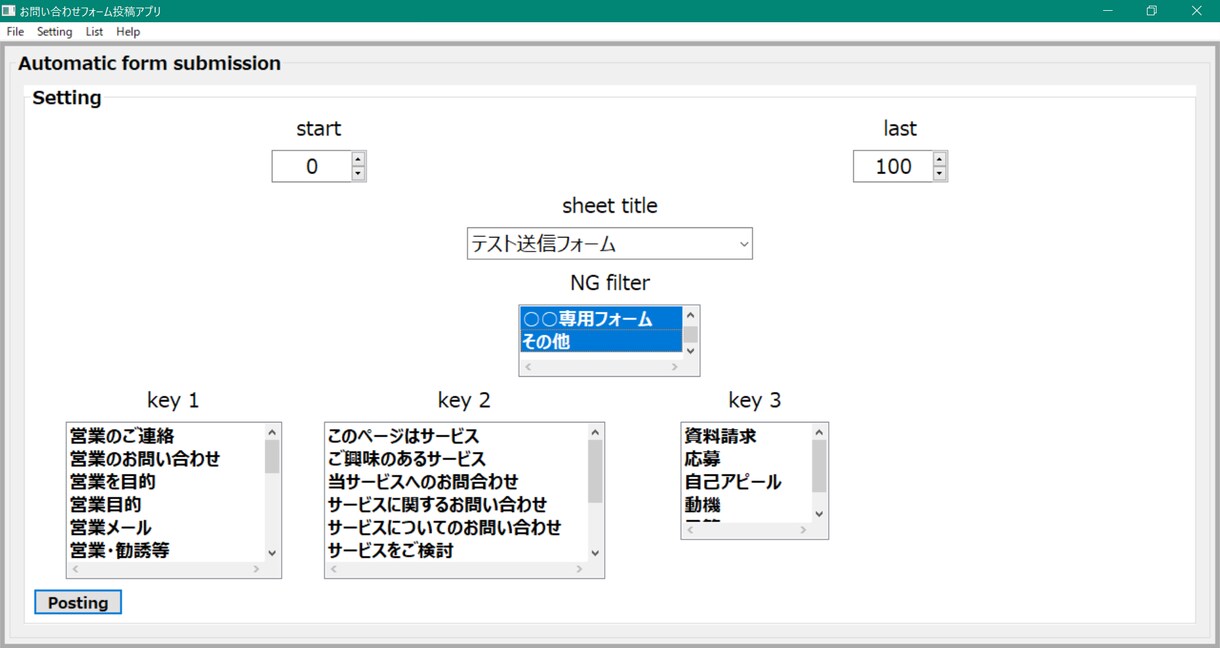Image resolution: width=1220 pixels, height=648 pixels.
Task: Click key 3 list scroll down arrow
Action: tap(819, 514)
